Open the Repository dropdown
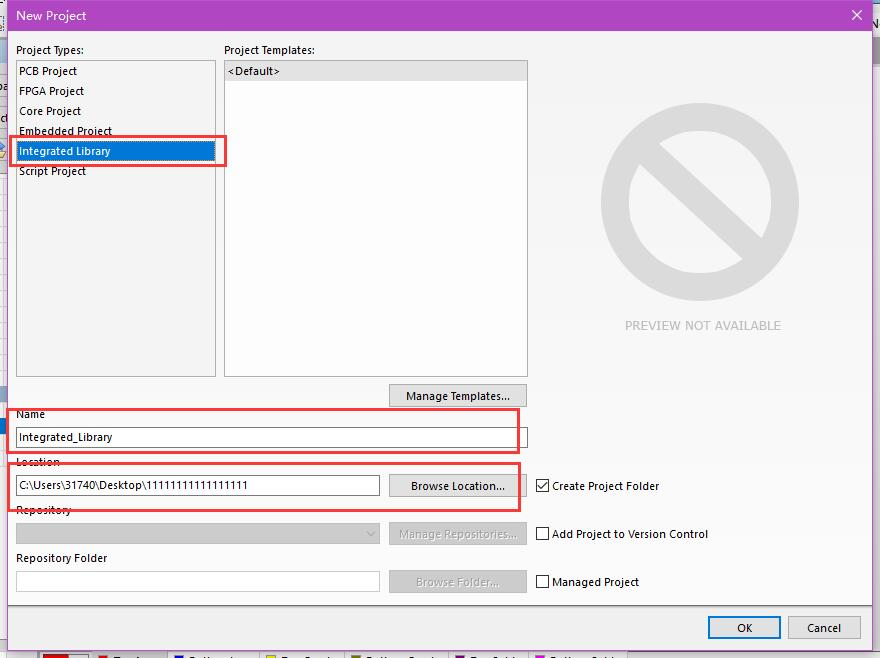The width and height of the screenshot is (880, 658). point(198,534)
